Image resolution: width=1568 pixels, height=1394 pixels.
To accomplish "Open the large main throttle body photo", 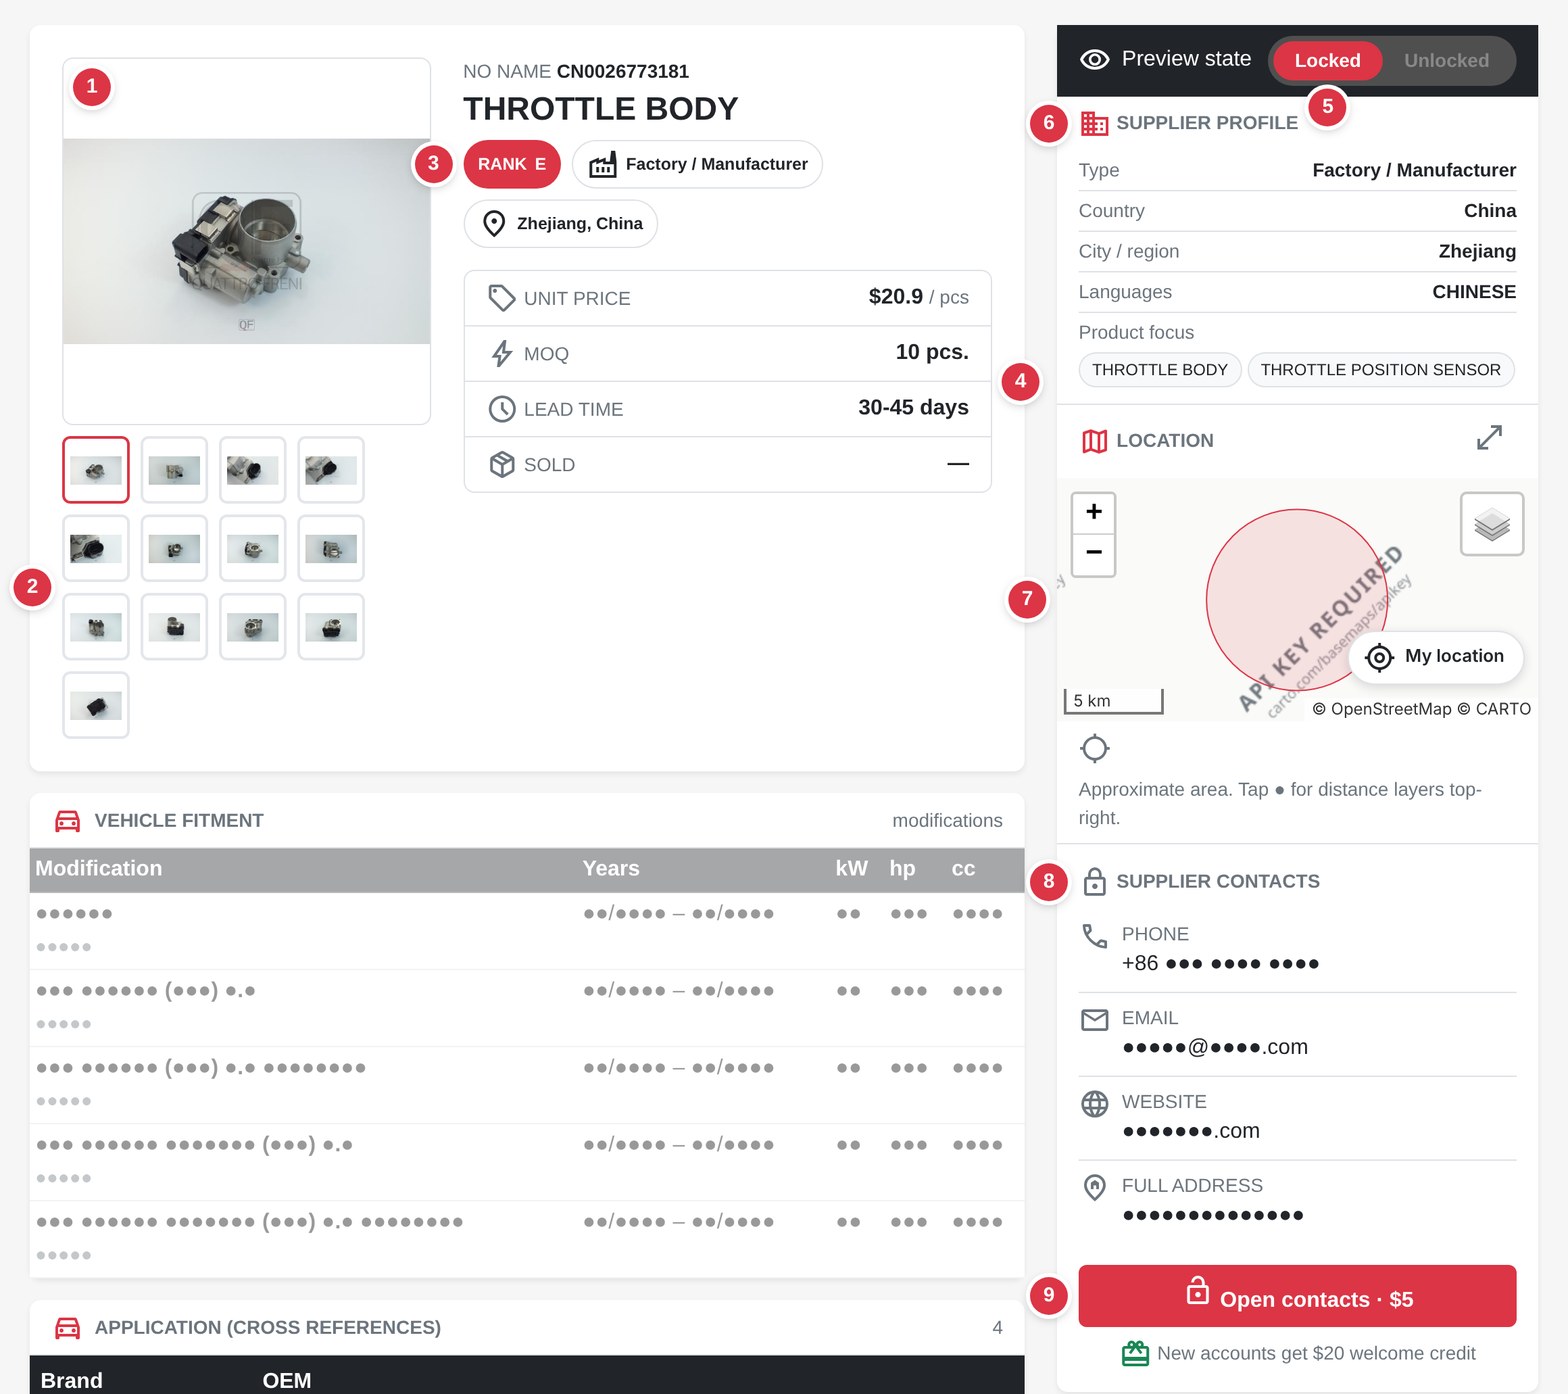I will point(247,241).
